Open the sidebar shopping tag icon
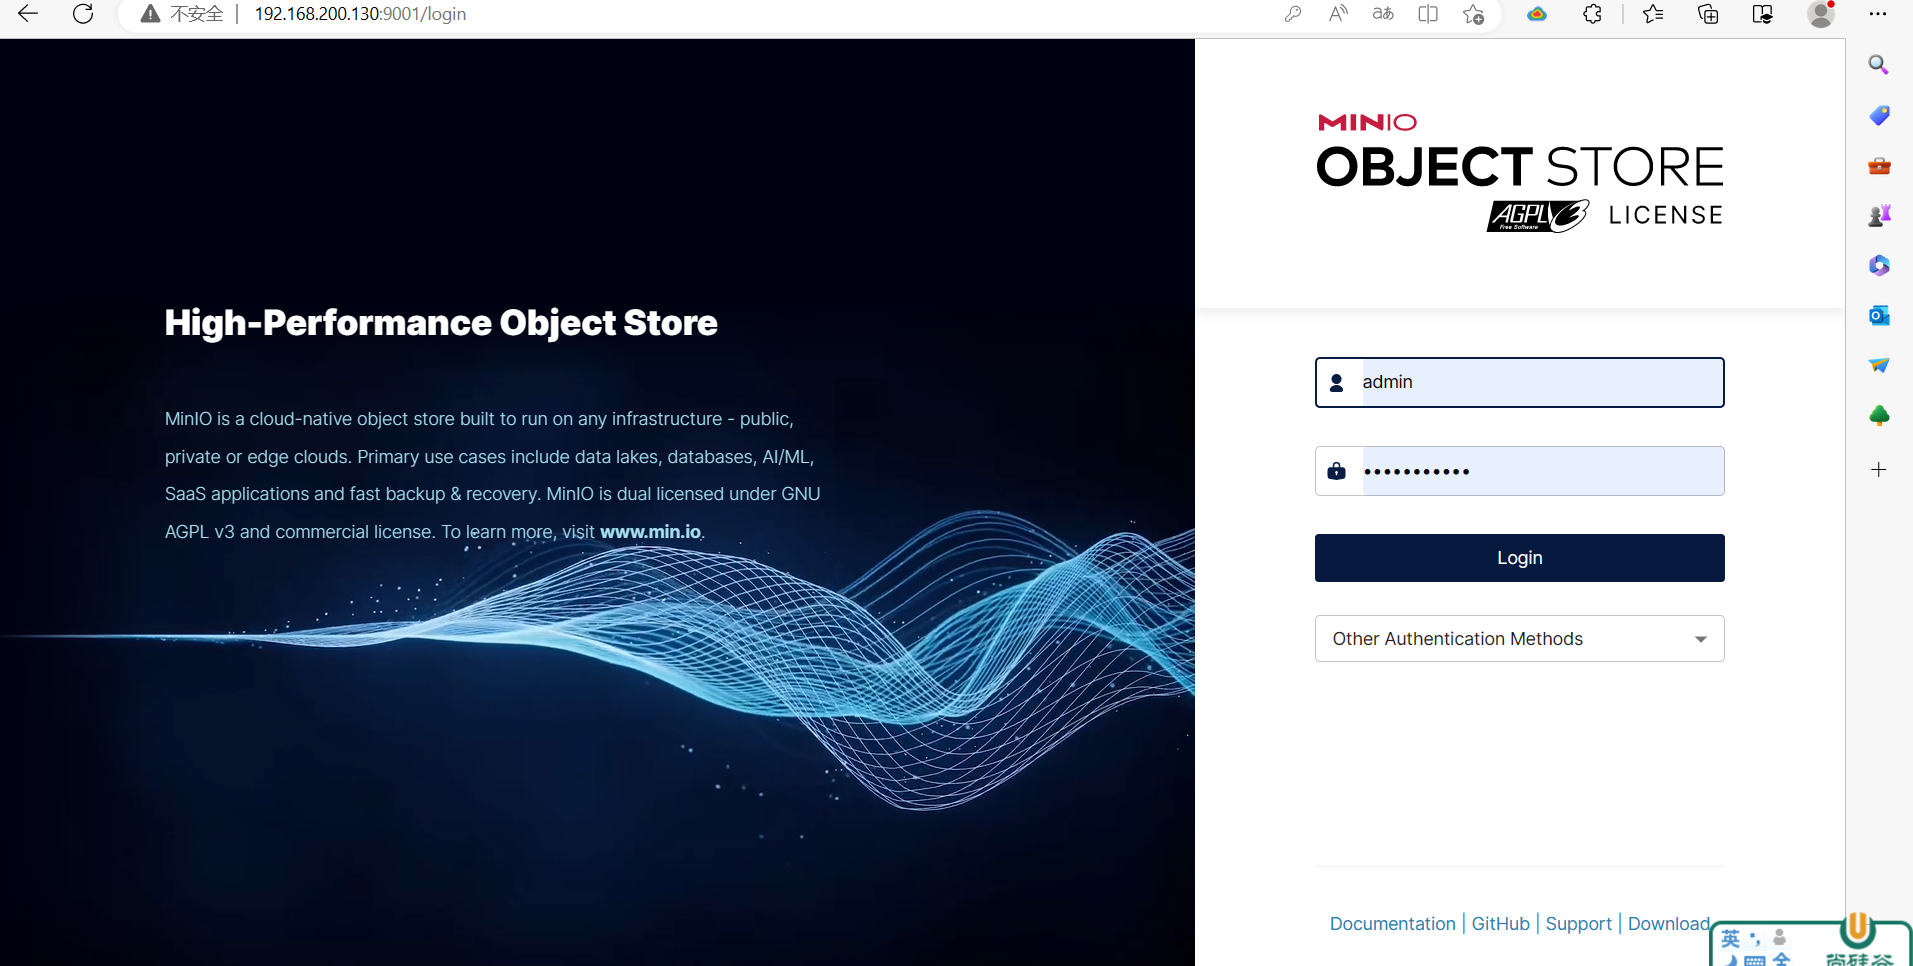The width and height of the screenshot is (1913, 966). coord(1879,115)
